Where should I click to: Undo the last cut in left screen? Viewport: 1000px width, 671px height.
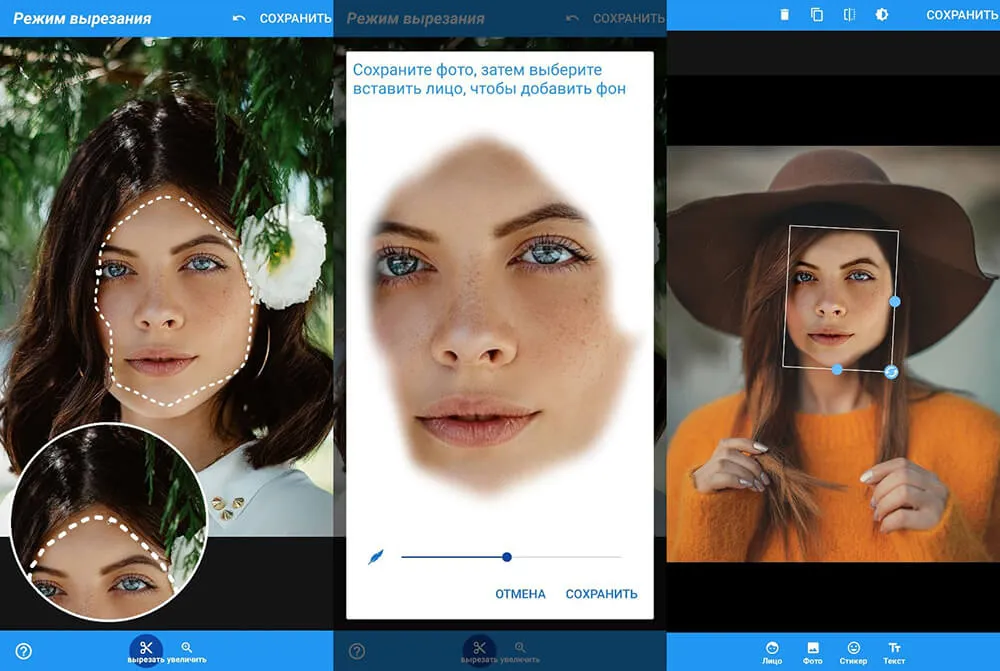(x=239, y=18)
